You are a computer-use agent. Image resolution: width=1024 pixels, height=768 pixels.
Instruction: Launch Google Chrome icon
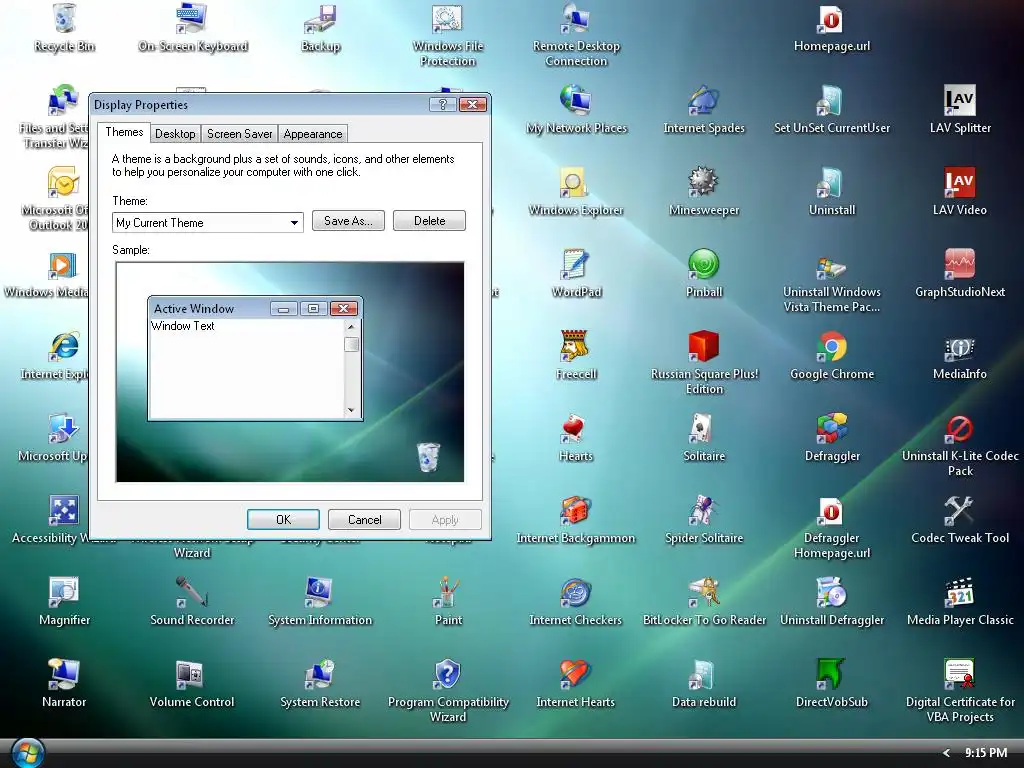click(x=832, y=347)
